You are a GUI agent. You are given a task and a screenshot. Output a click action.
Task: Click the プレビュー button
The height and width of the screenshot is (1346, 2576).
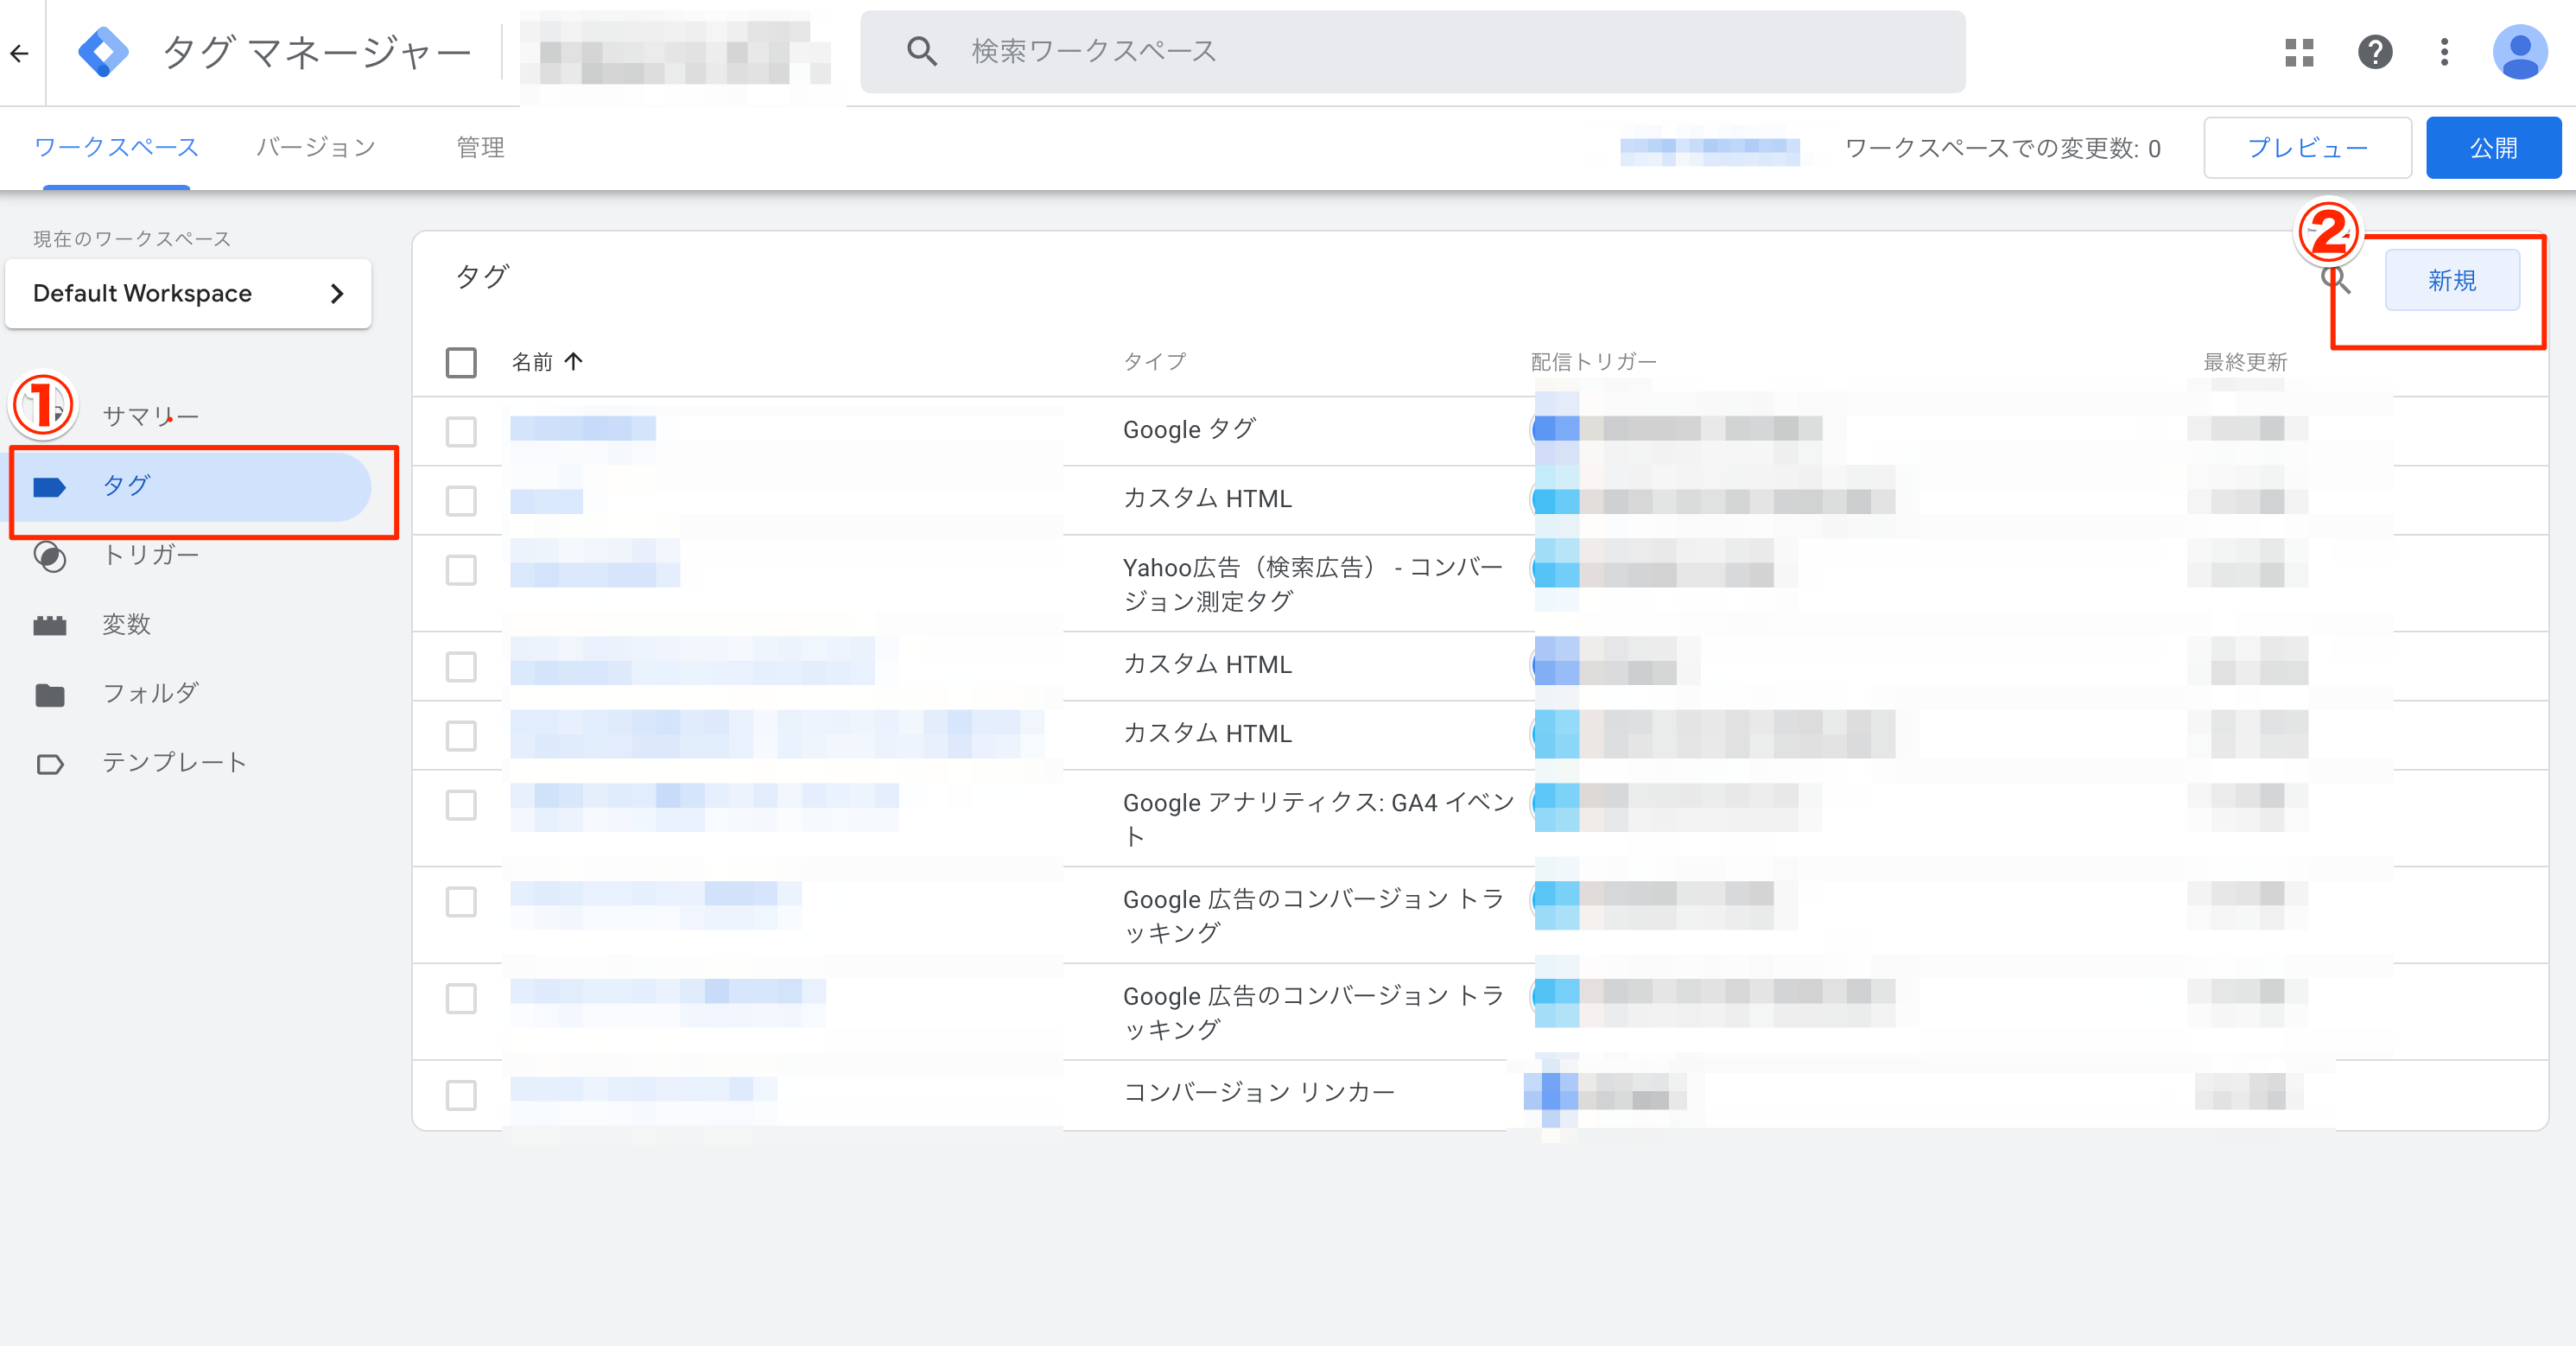[2307, 148]
